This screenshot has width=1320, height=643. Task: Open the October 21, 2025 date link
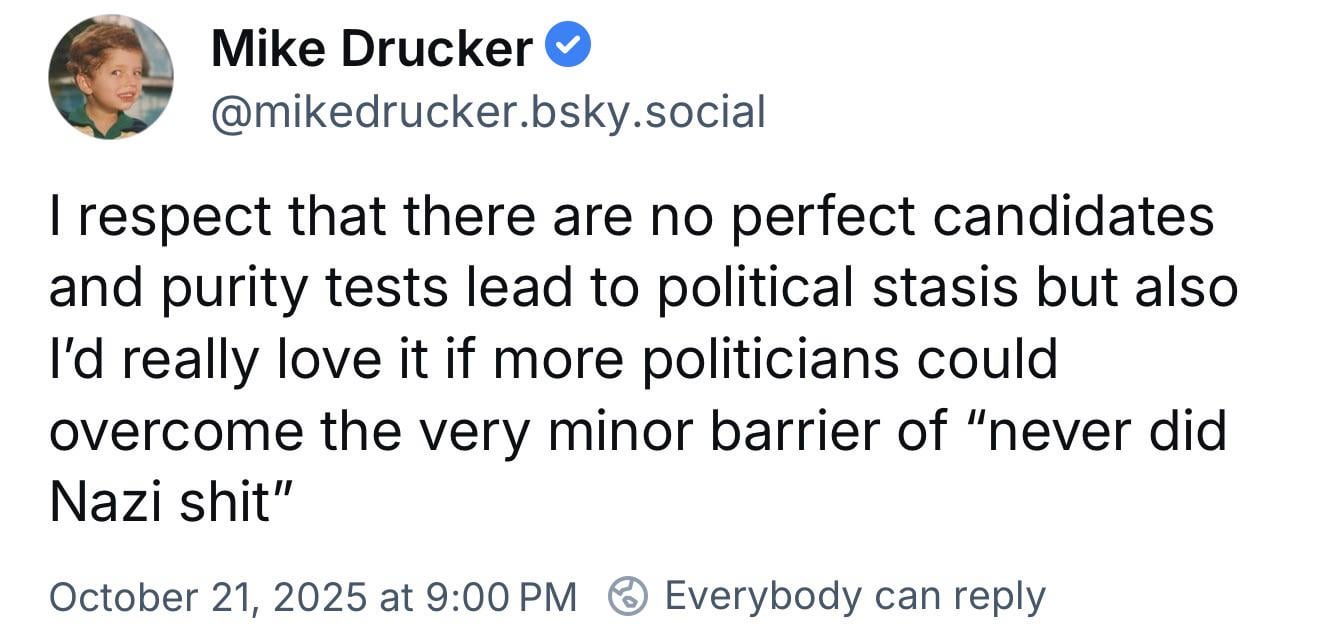coord(207,597)
